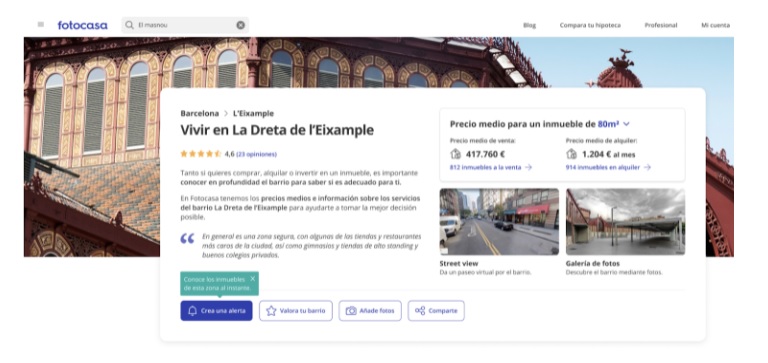Select the Galería de fotos caption text

593,263
